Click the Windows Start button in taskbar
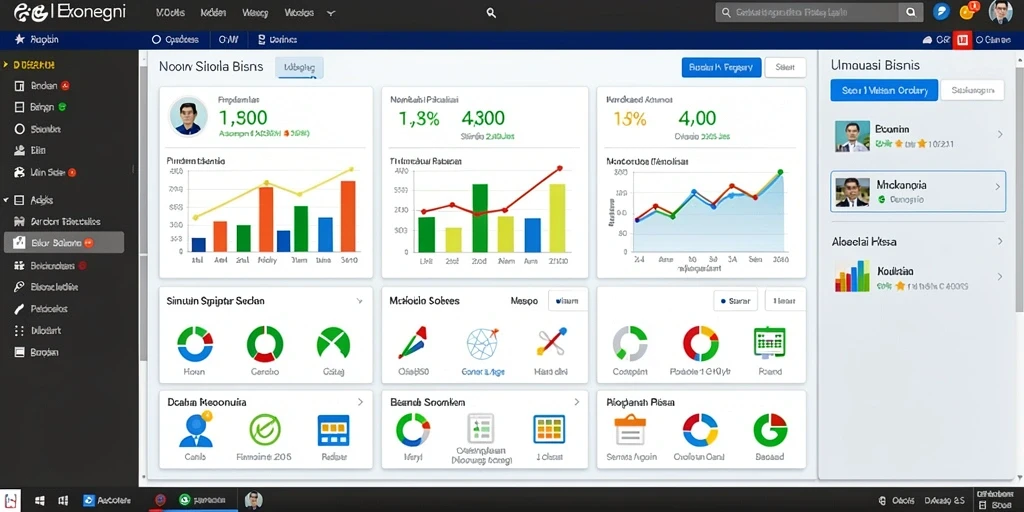Viewport: 1024px width, 512px height. pos(40,501)
